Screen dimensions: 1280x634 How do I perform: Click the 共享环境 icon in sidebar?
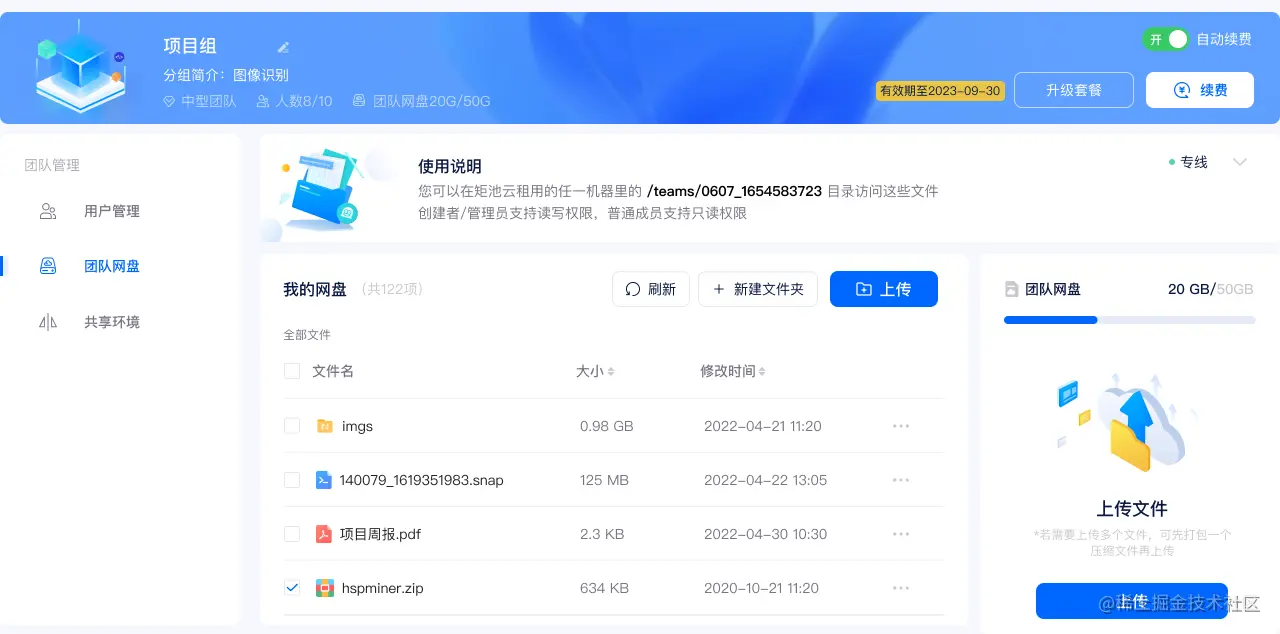pyautogui.click(x=48, y=322)
